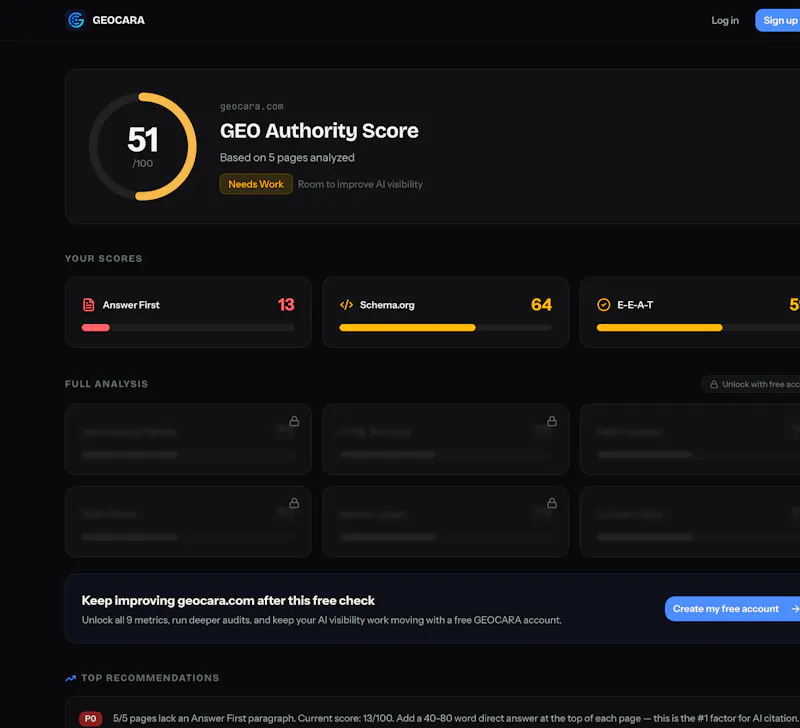Select the GEO Authority Score heading
The image size is (800, 728).
pyautogui.click(x=319, y=131)
